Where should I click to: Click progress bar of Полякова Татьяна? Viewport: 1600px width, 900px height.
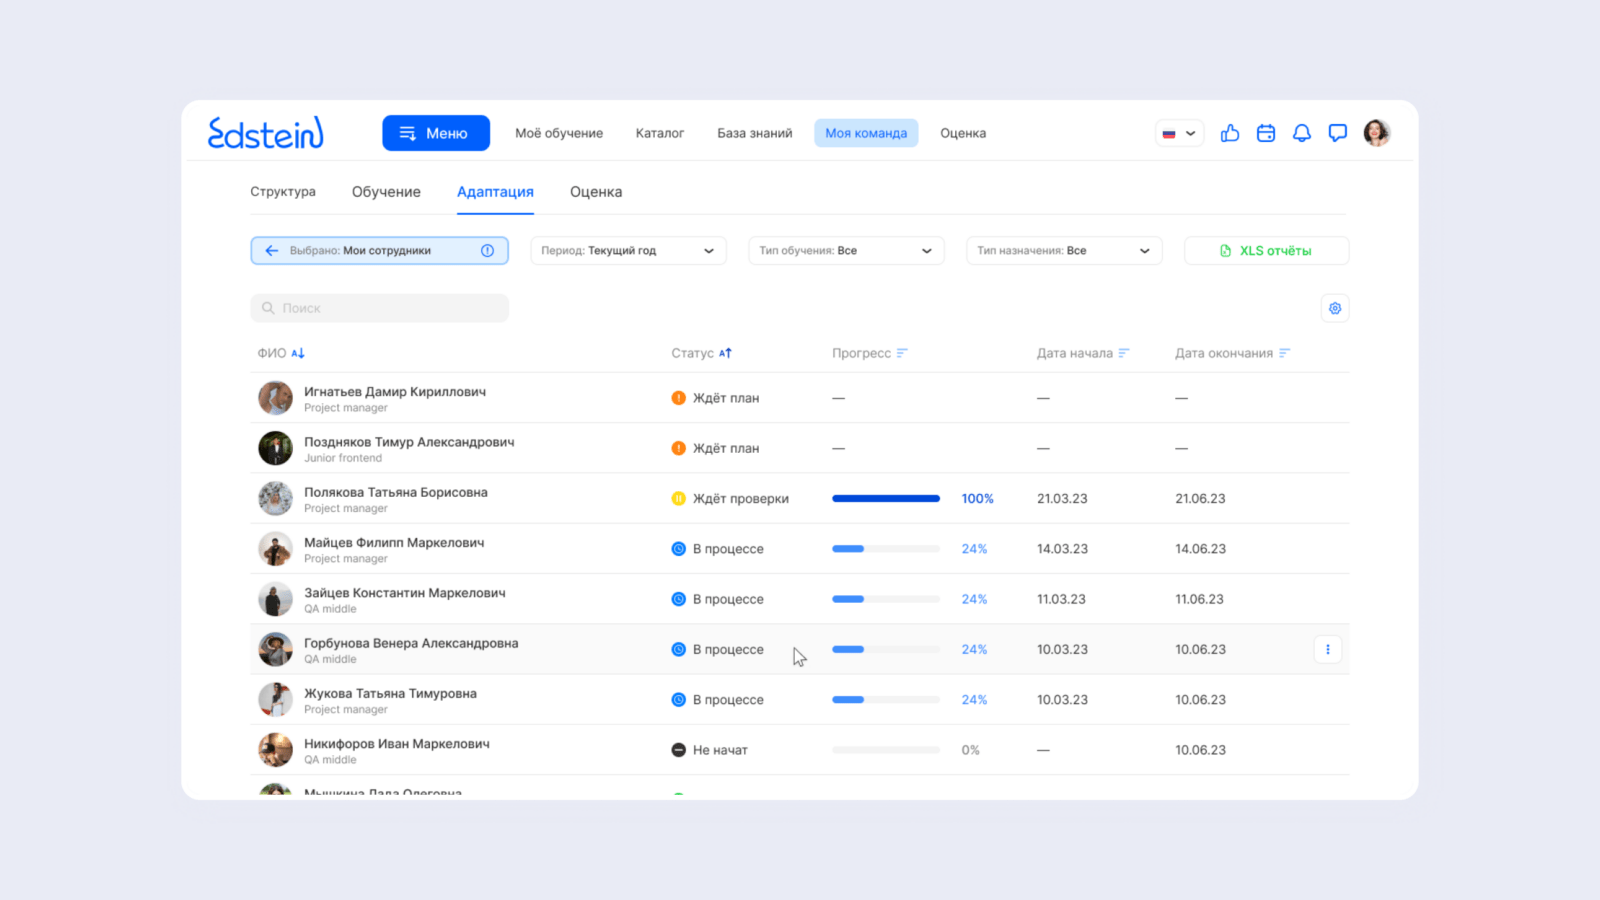coord(885,499)
